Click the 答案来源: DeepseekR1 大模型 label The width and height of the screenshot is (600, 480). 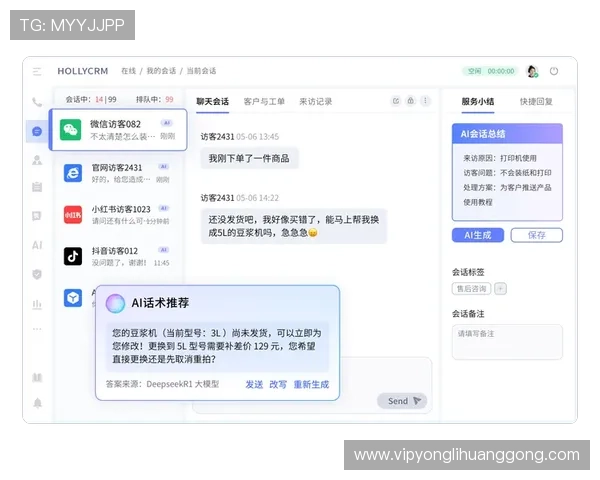point(162,384)
